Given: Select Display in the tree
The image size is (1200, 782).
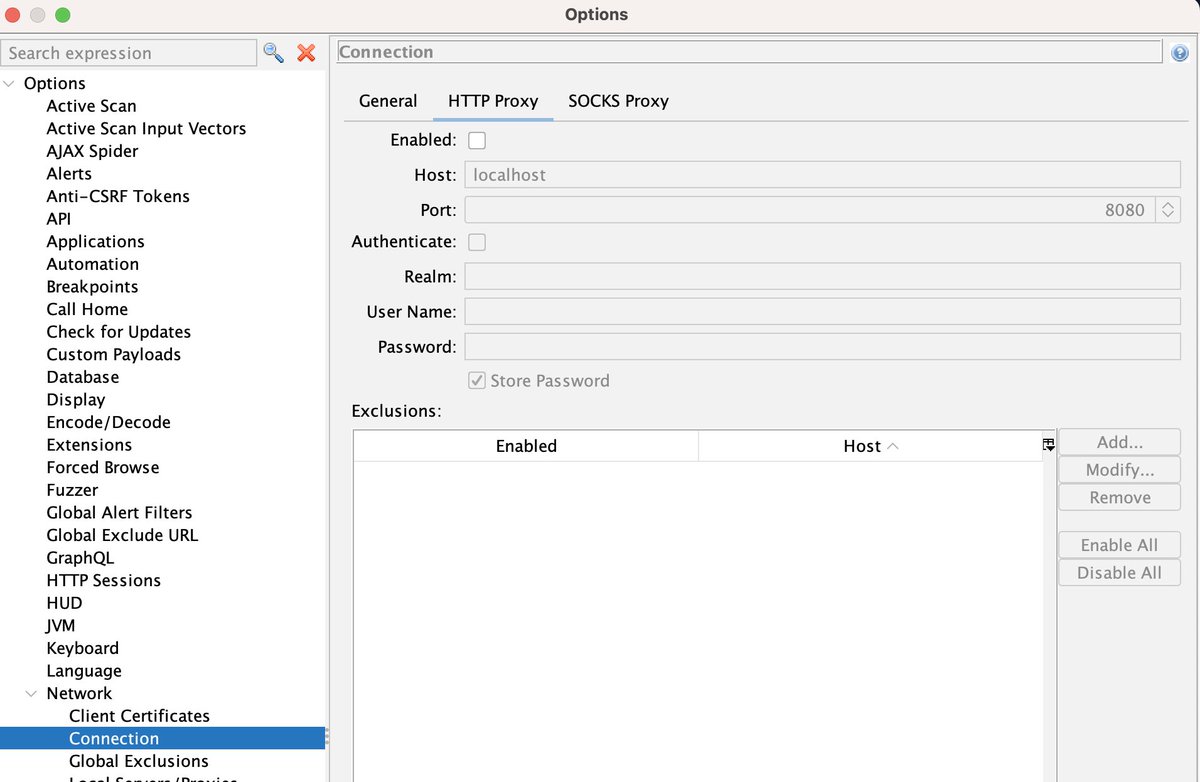Looking at the screenshot, I should coord(76,399).
